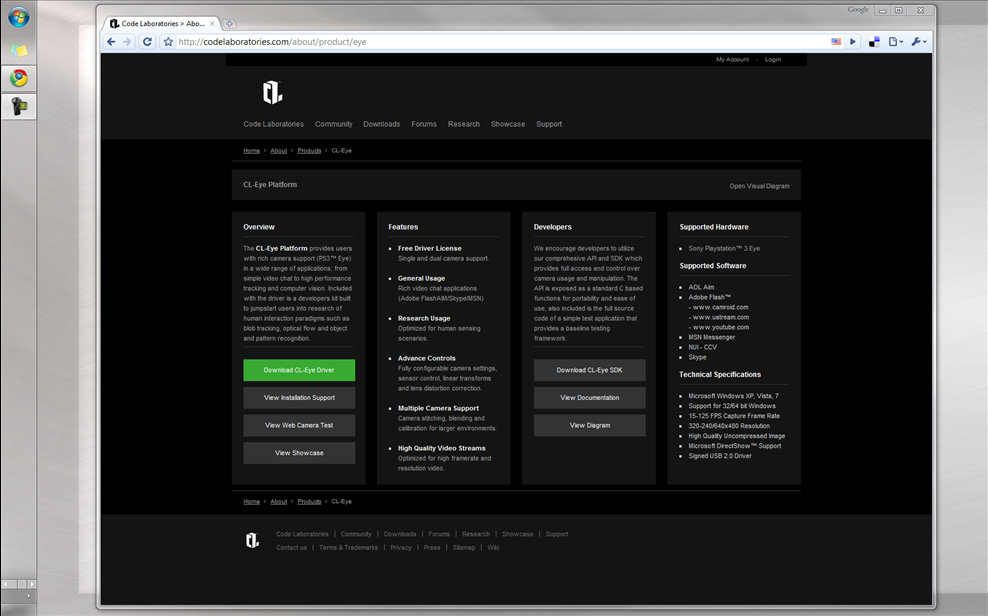Open Showcase in the top navigation
Image resolution: width=988 pixels, height=616 pixels.
[508, 124]
